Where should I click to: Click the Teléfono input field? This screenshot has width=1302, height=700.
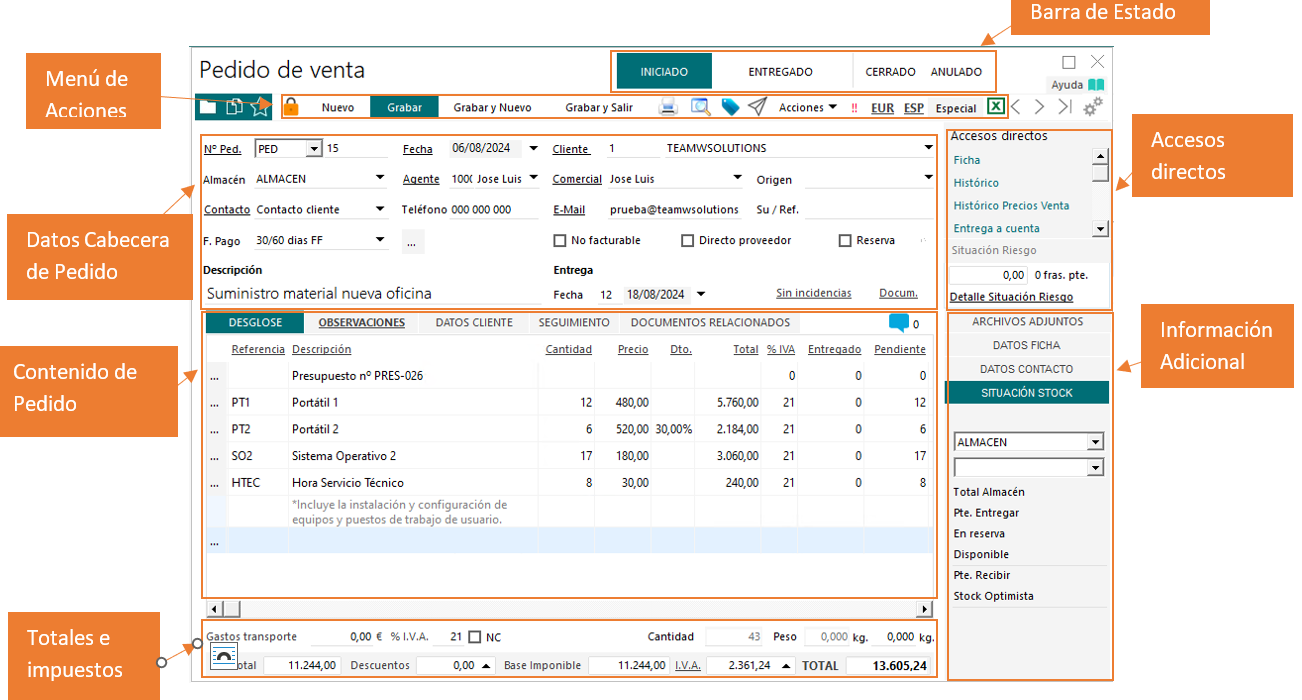(493, 210)
